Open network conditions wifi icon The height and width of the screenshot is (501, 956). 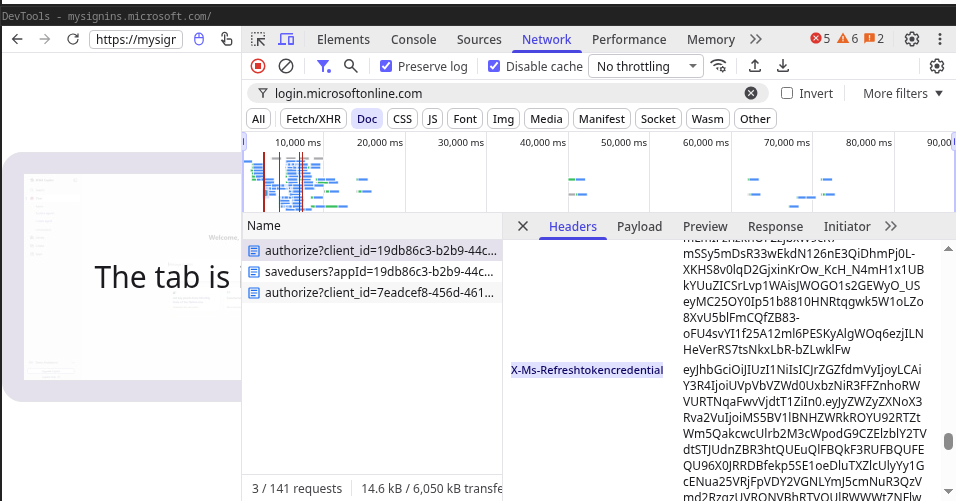click(718, 66)
